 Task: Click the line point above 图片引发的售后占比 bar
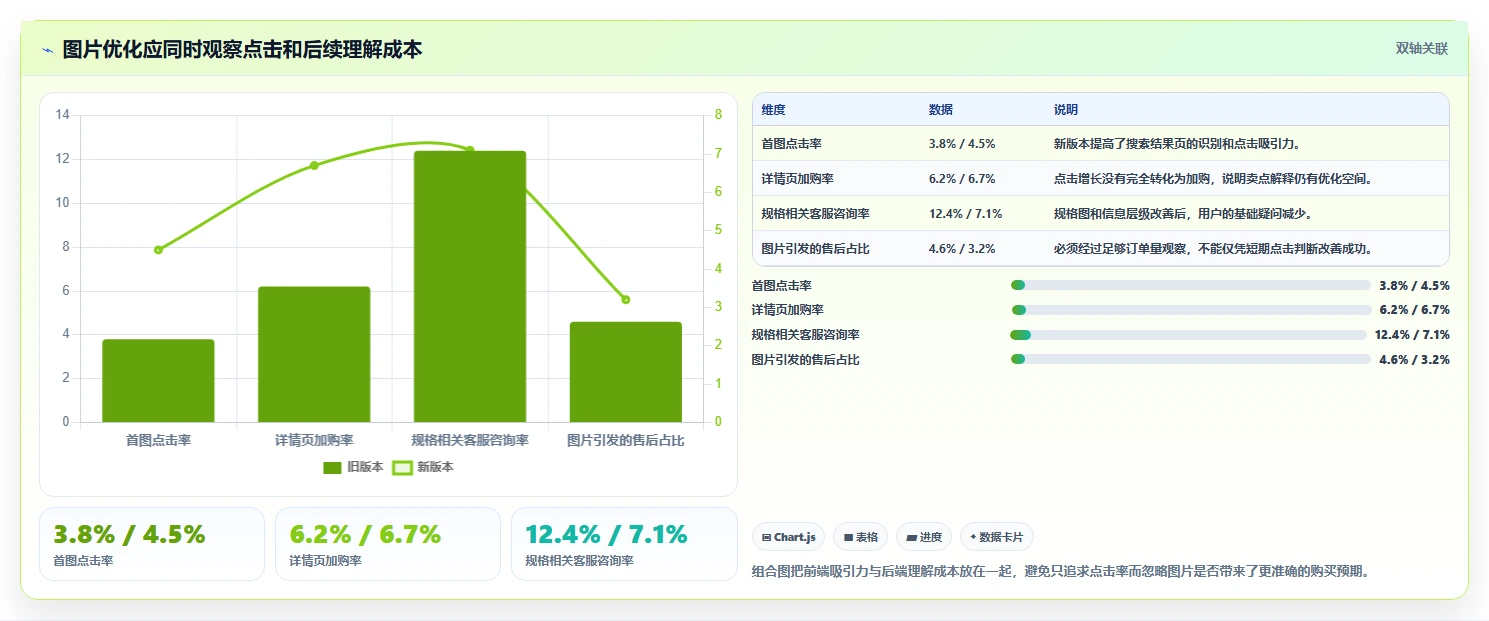626,299
